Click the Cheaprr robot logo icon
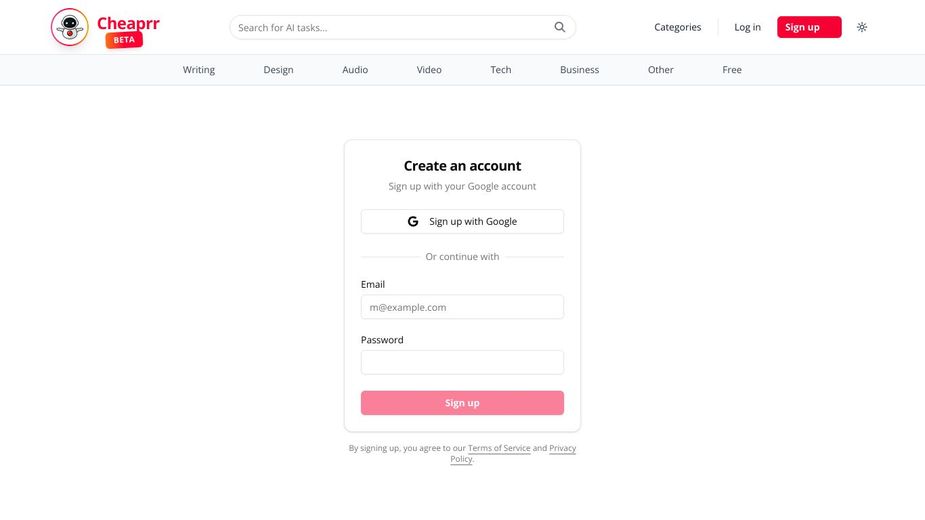925x520 pixels. click(x=70, y=27)
